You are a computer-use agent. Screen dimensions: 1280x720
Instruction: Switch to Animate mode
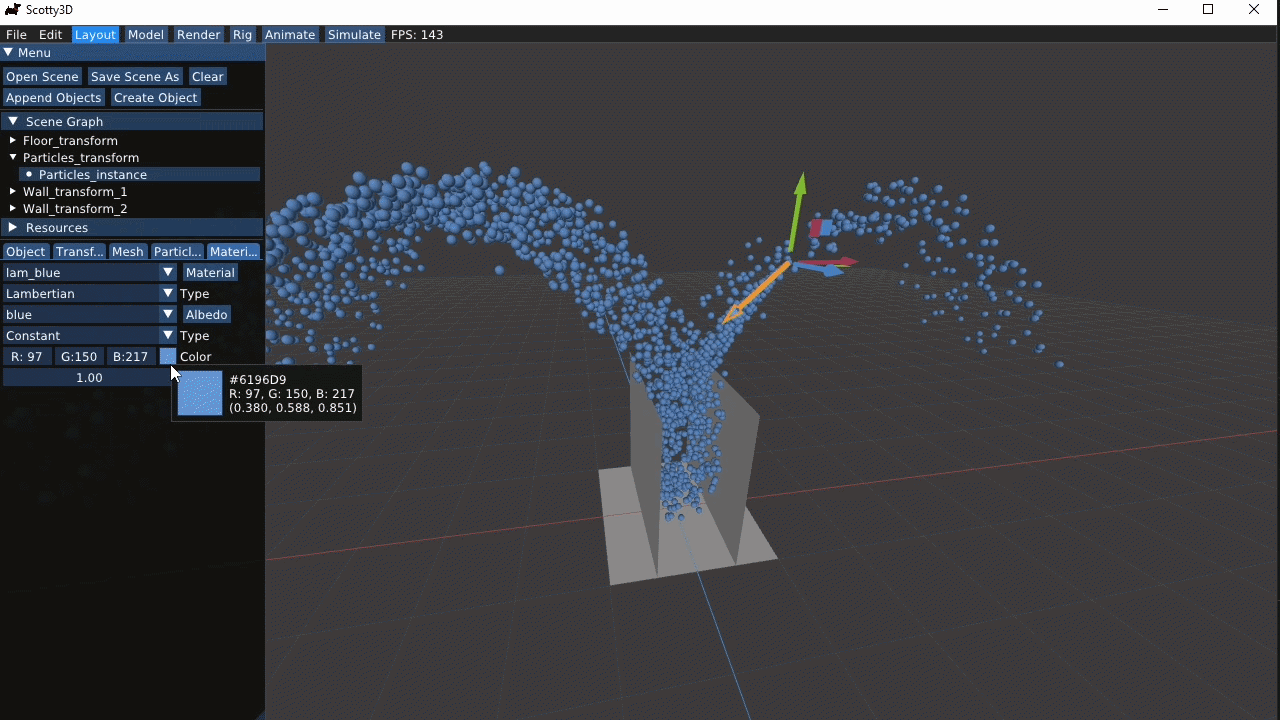290,35
